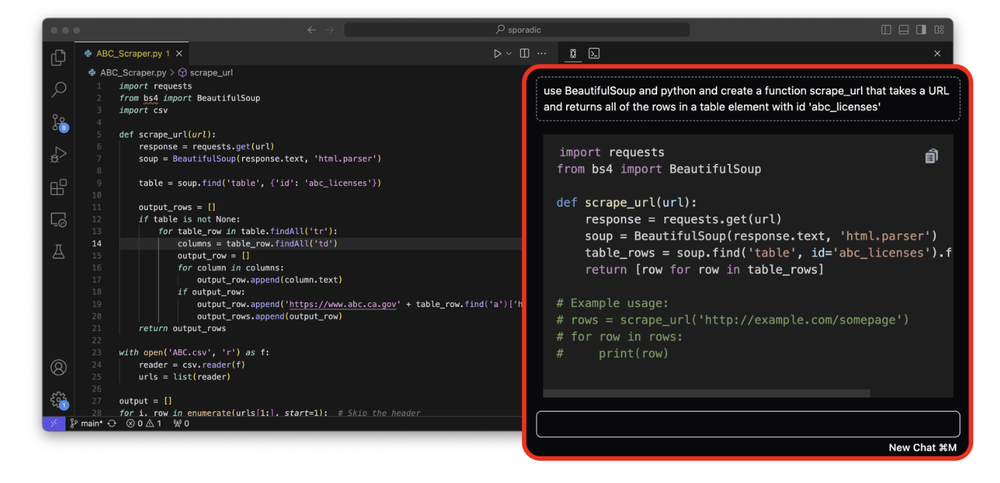Click 'import requests' in chat code block
This screenshot has height=483, width=1000.
tap(612, 152)
